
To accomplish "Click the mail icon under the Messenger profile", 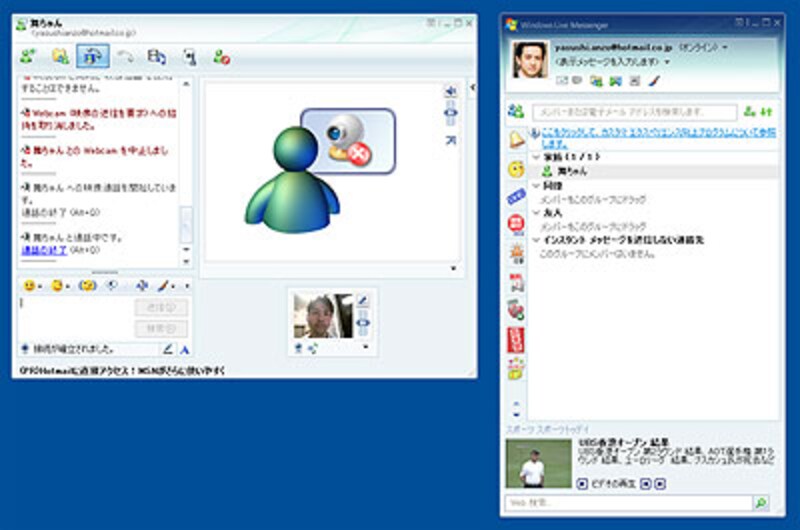I will coord(562,80).
